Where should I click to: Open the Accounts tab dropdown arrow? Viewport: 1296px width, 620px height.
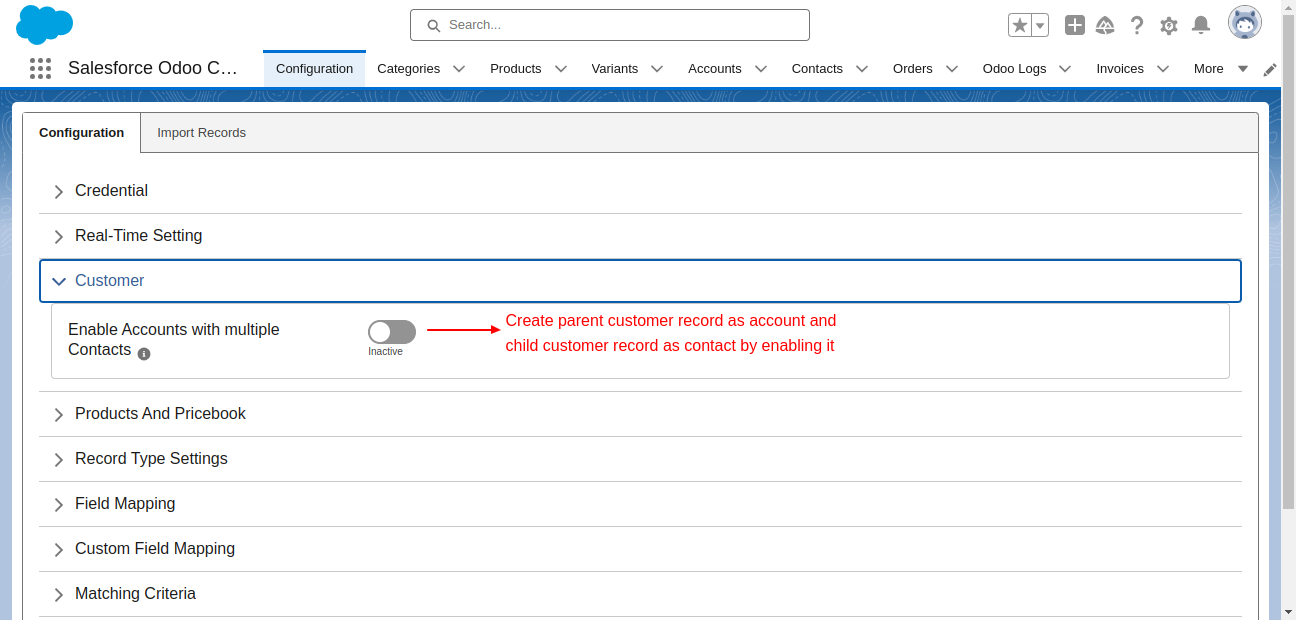pos(761,68)
